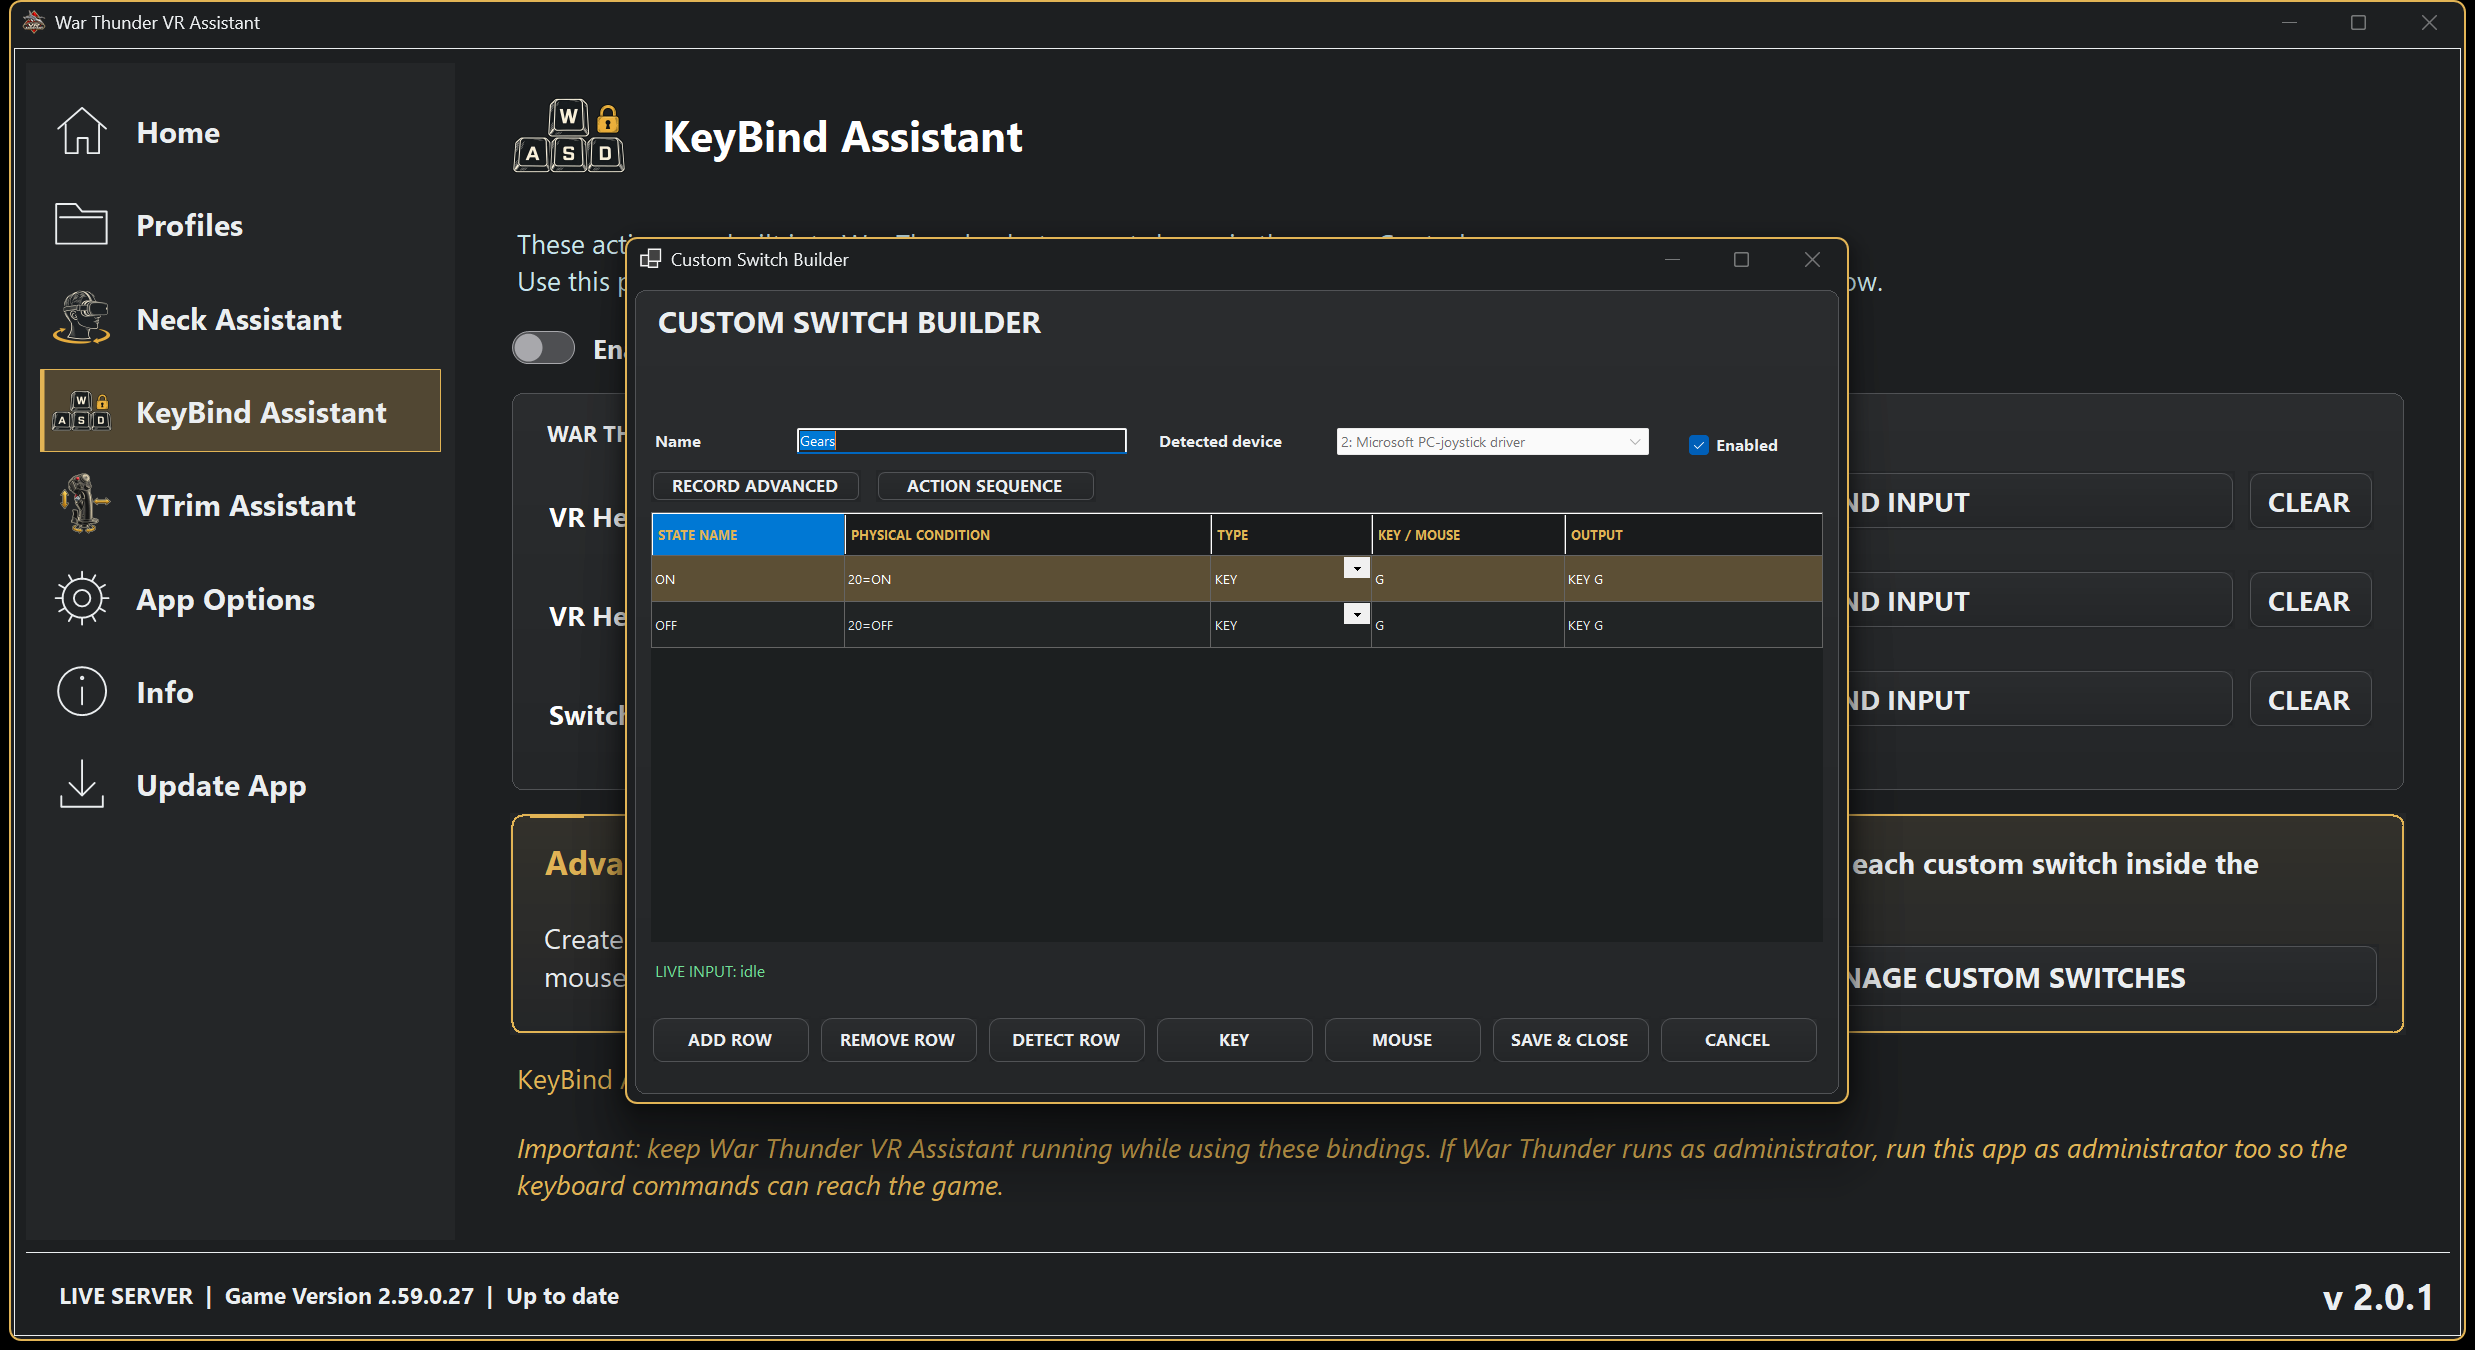Click the third CLEAR button in main window
Screen dimensions: 2475x1350
coord(2309,700)
